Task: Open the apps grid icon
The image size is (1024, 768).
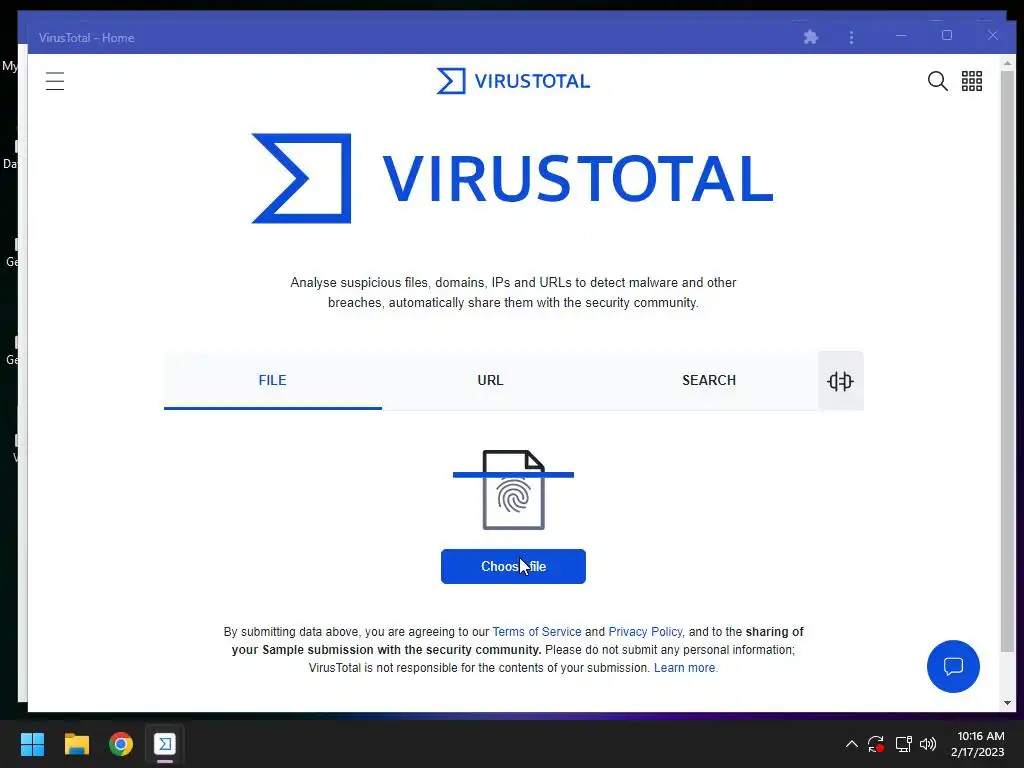Action: [972, 81]
